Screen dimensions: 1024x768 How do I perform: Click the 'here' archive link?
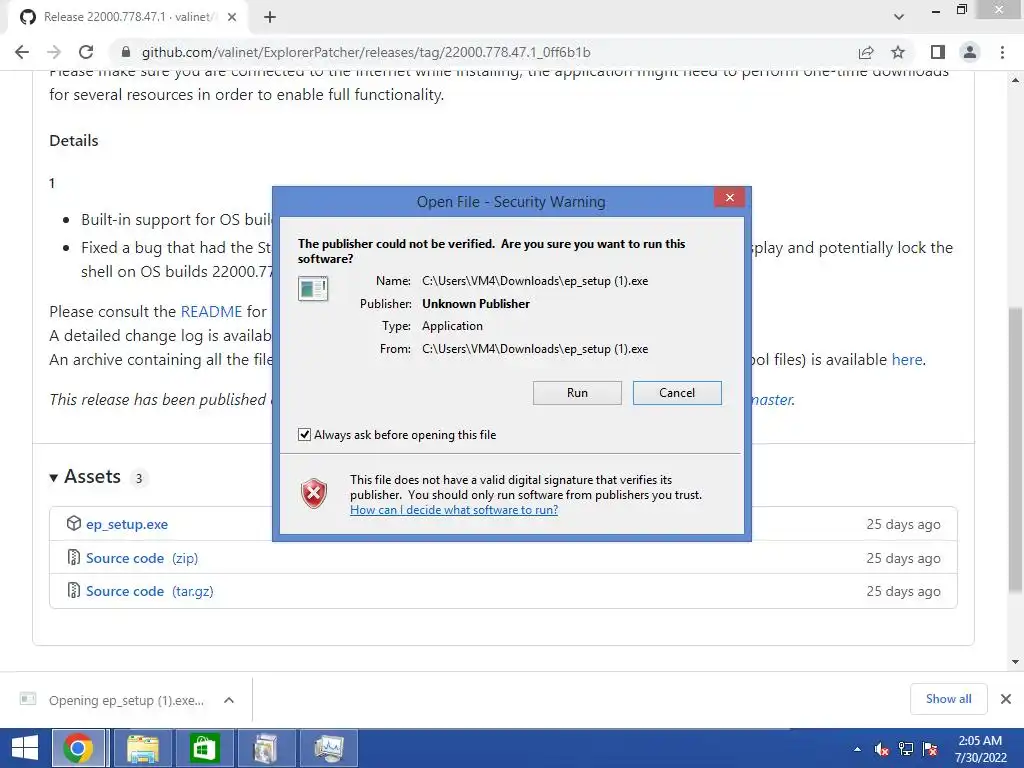coord(907,359)
